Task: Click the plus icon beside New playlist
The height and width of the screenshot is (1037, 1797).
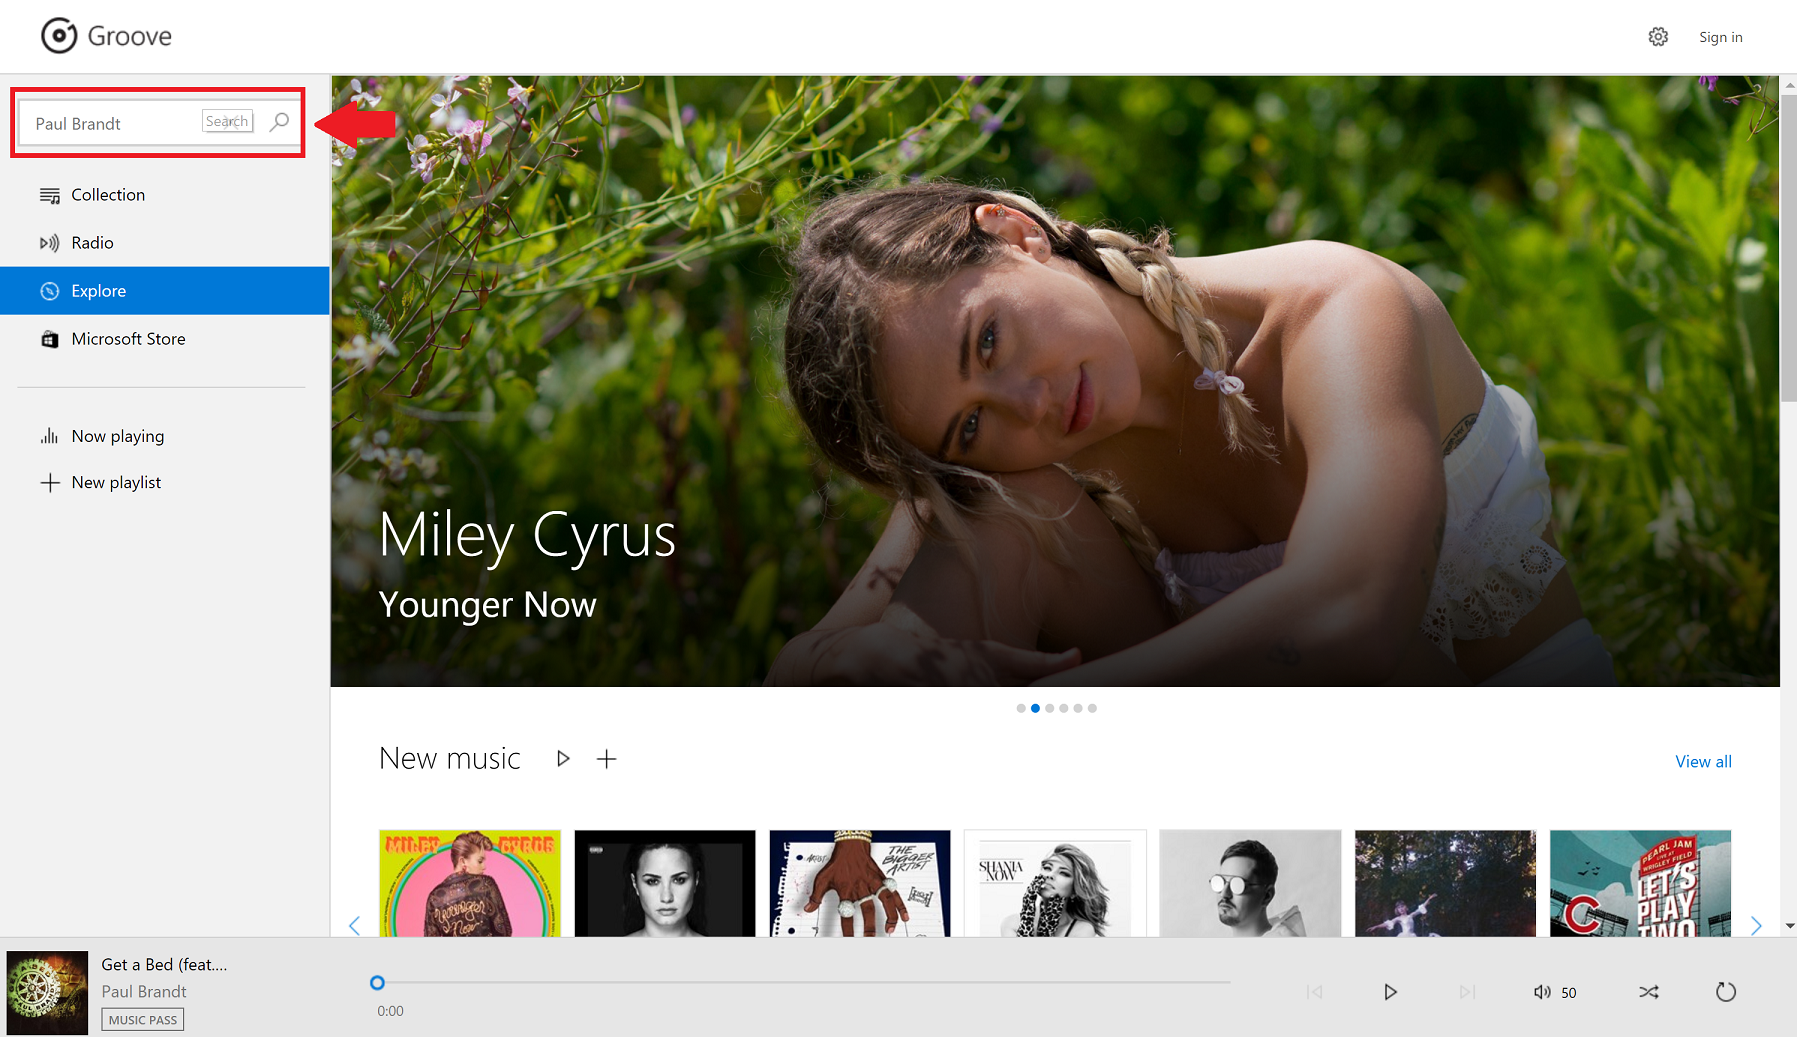Action: 50,482
